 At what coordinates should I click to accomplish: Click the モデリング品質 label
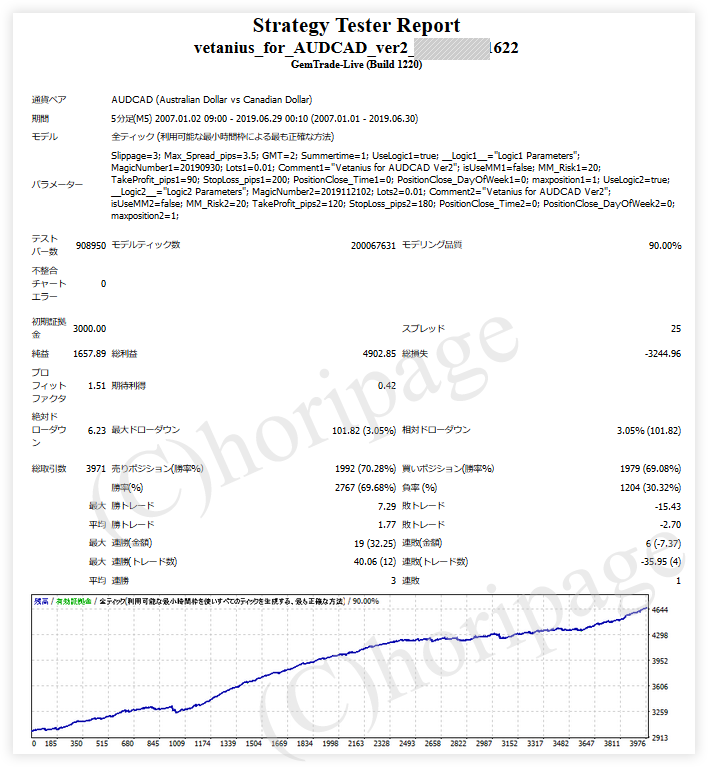(432, 245)
